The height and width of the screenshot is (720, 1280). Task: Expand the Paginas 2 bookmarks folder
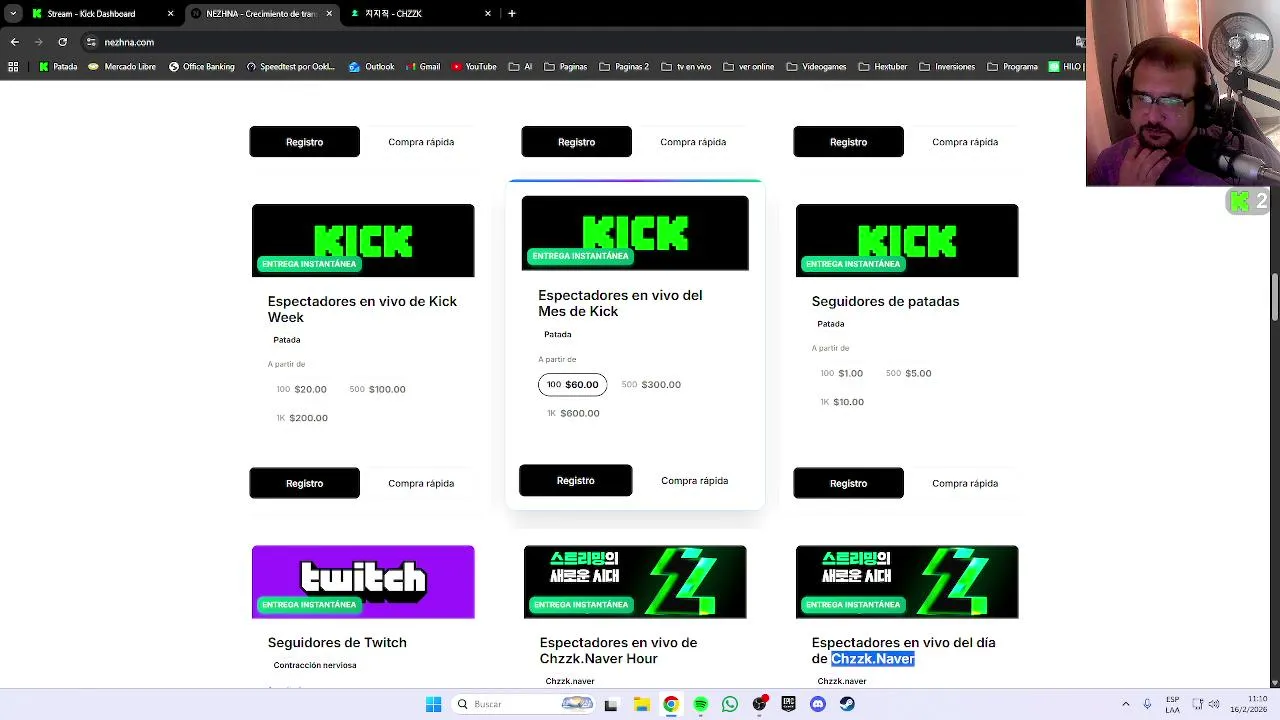(x=624, y=67)
